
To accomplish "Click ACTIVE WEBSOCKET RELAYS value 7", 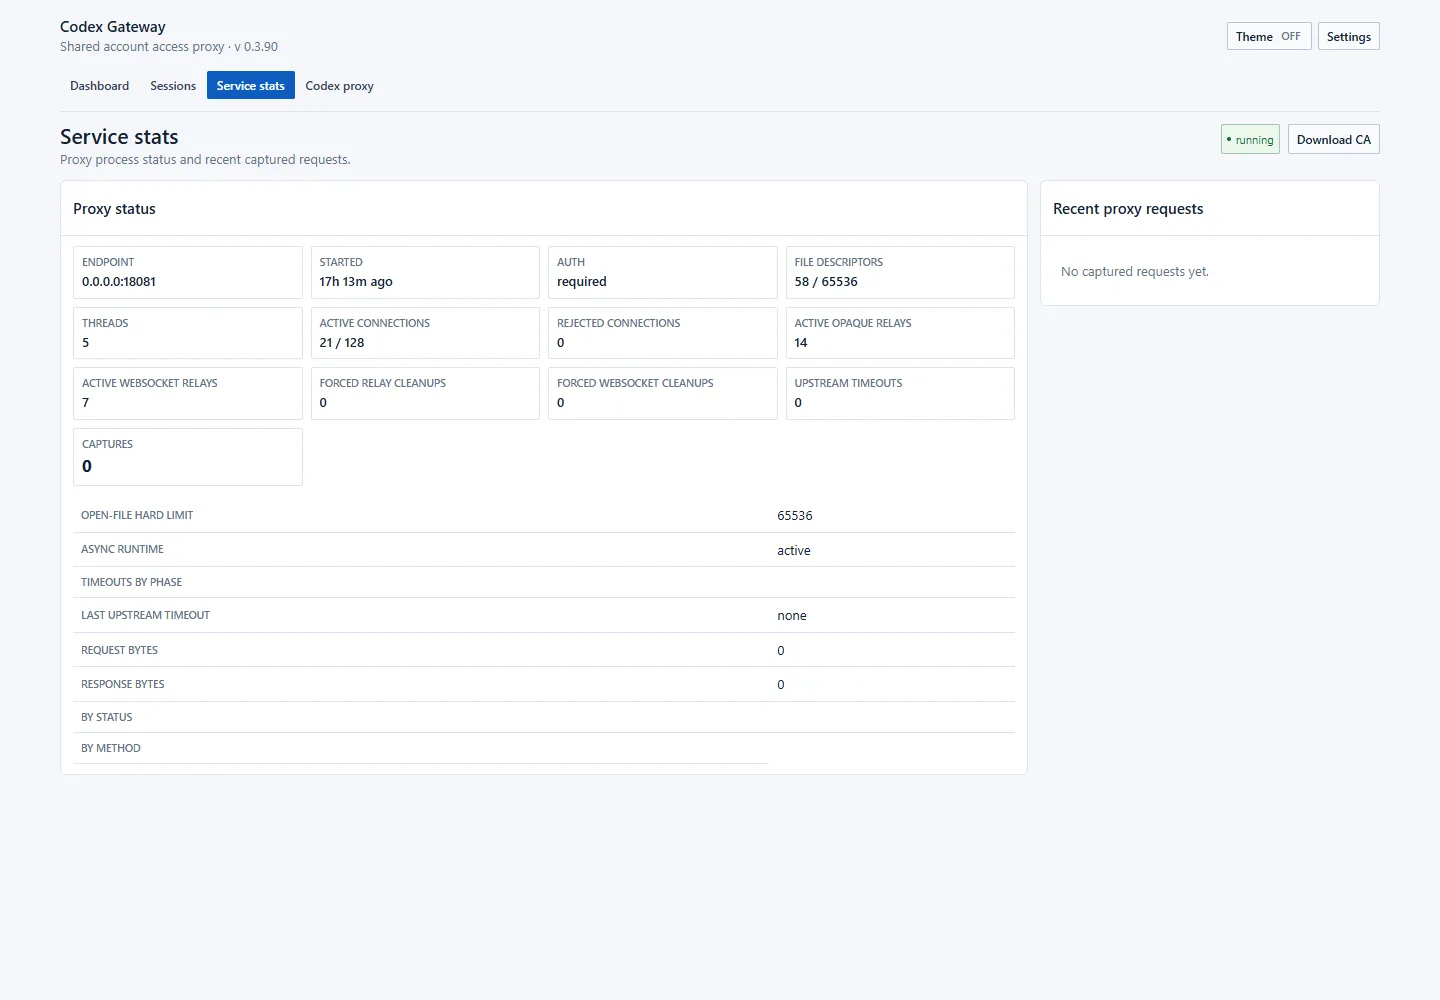I will 86,403.
